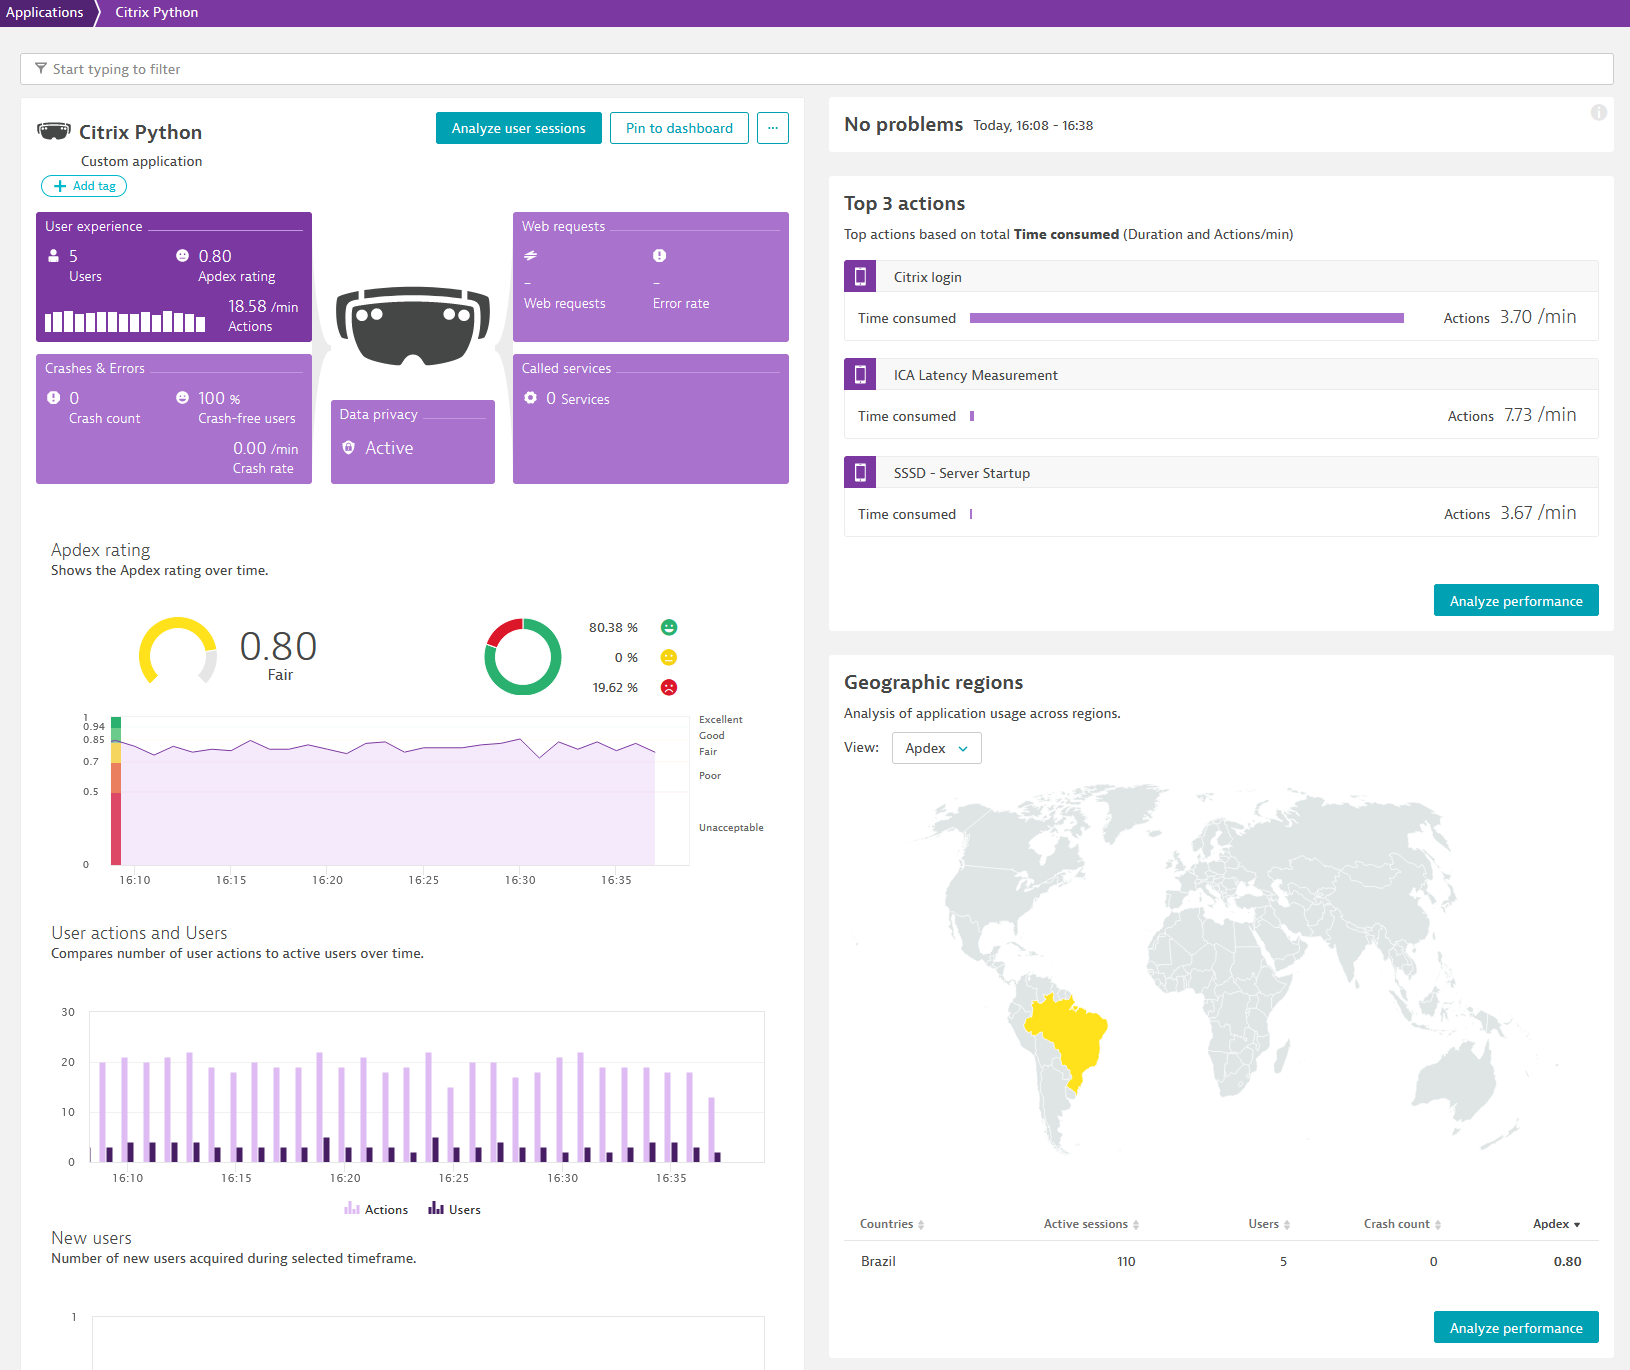This screenshot has width=1630, height=1370.
Task: Click Analyze performance under Geographic regions
Action: 1516,1327
